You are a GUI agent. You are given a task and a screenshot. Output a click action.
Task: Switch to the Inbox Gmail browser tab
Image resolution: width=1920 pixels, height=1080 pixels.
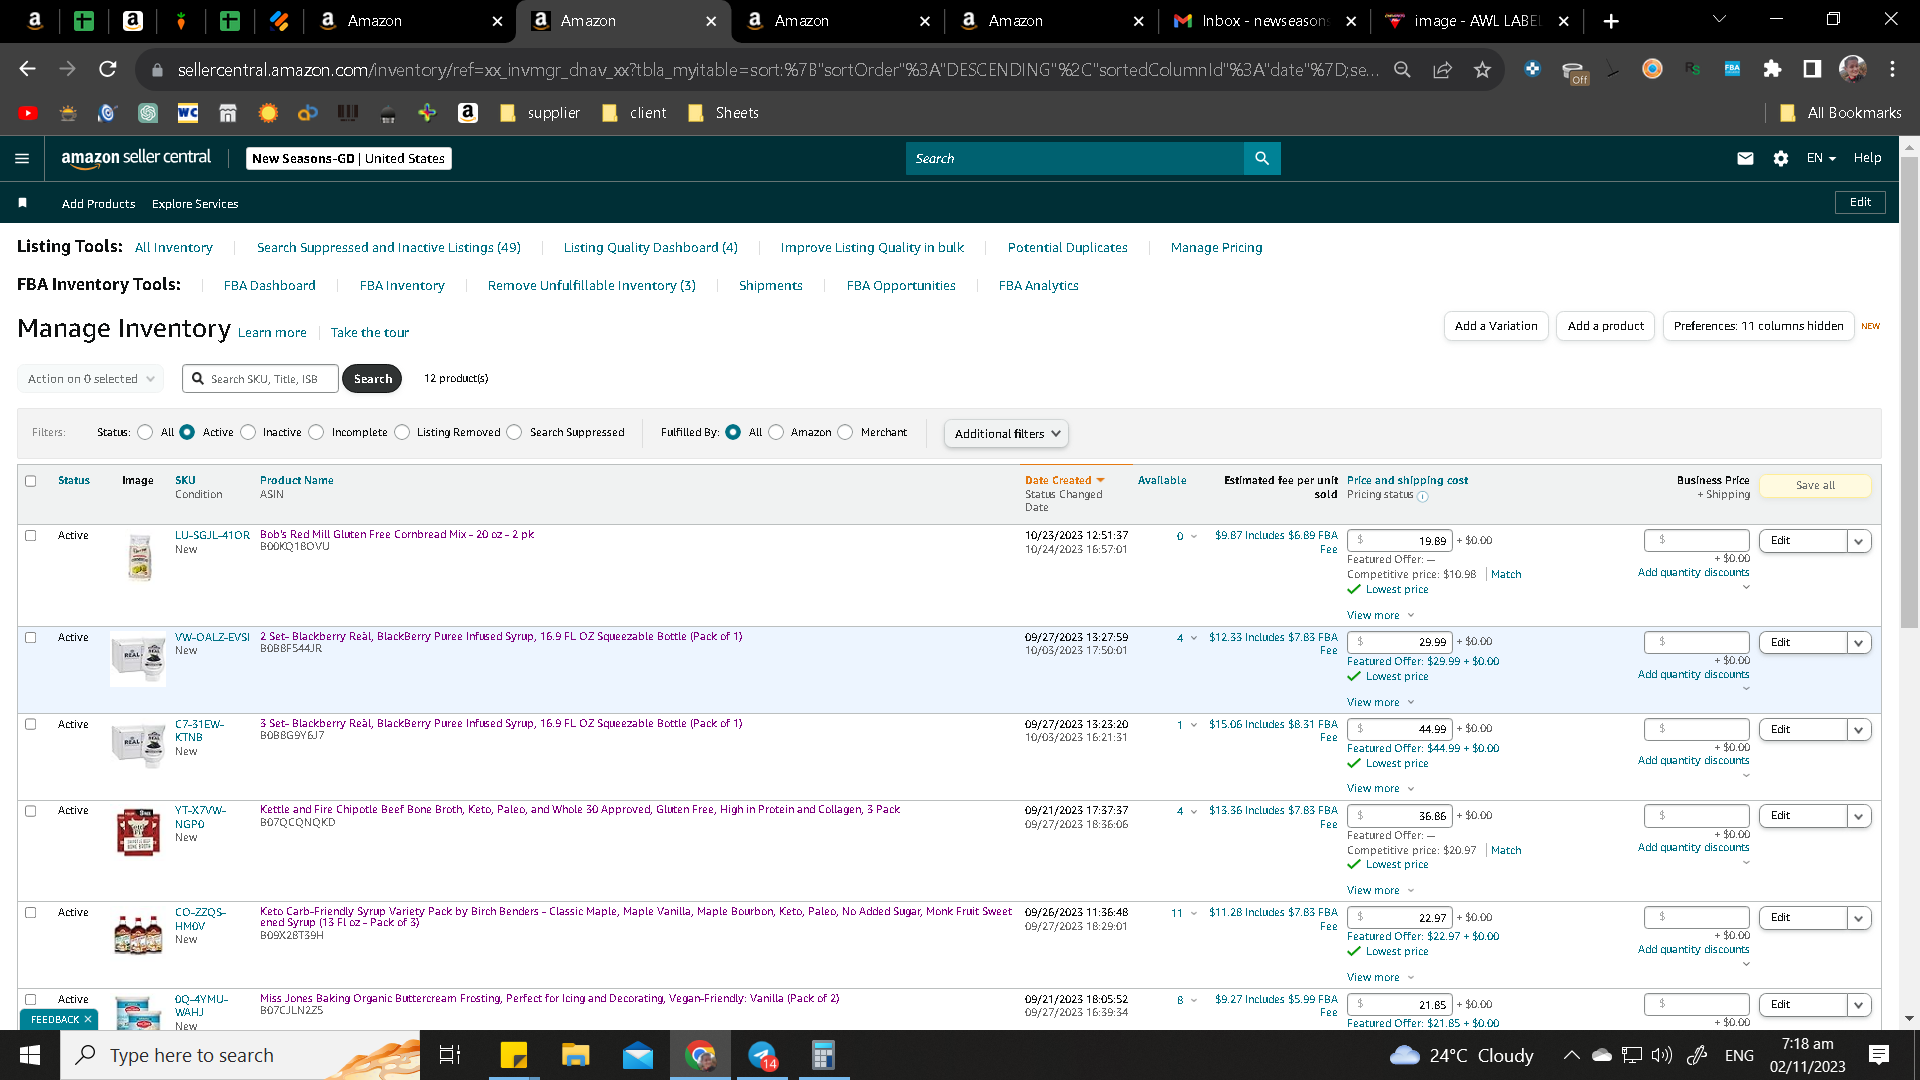[1264, 21]
